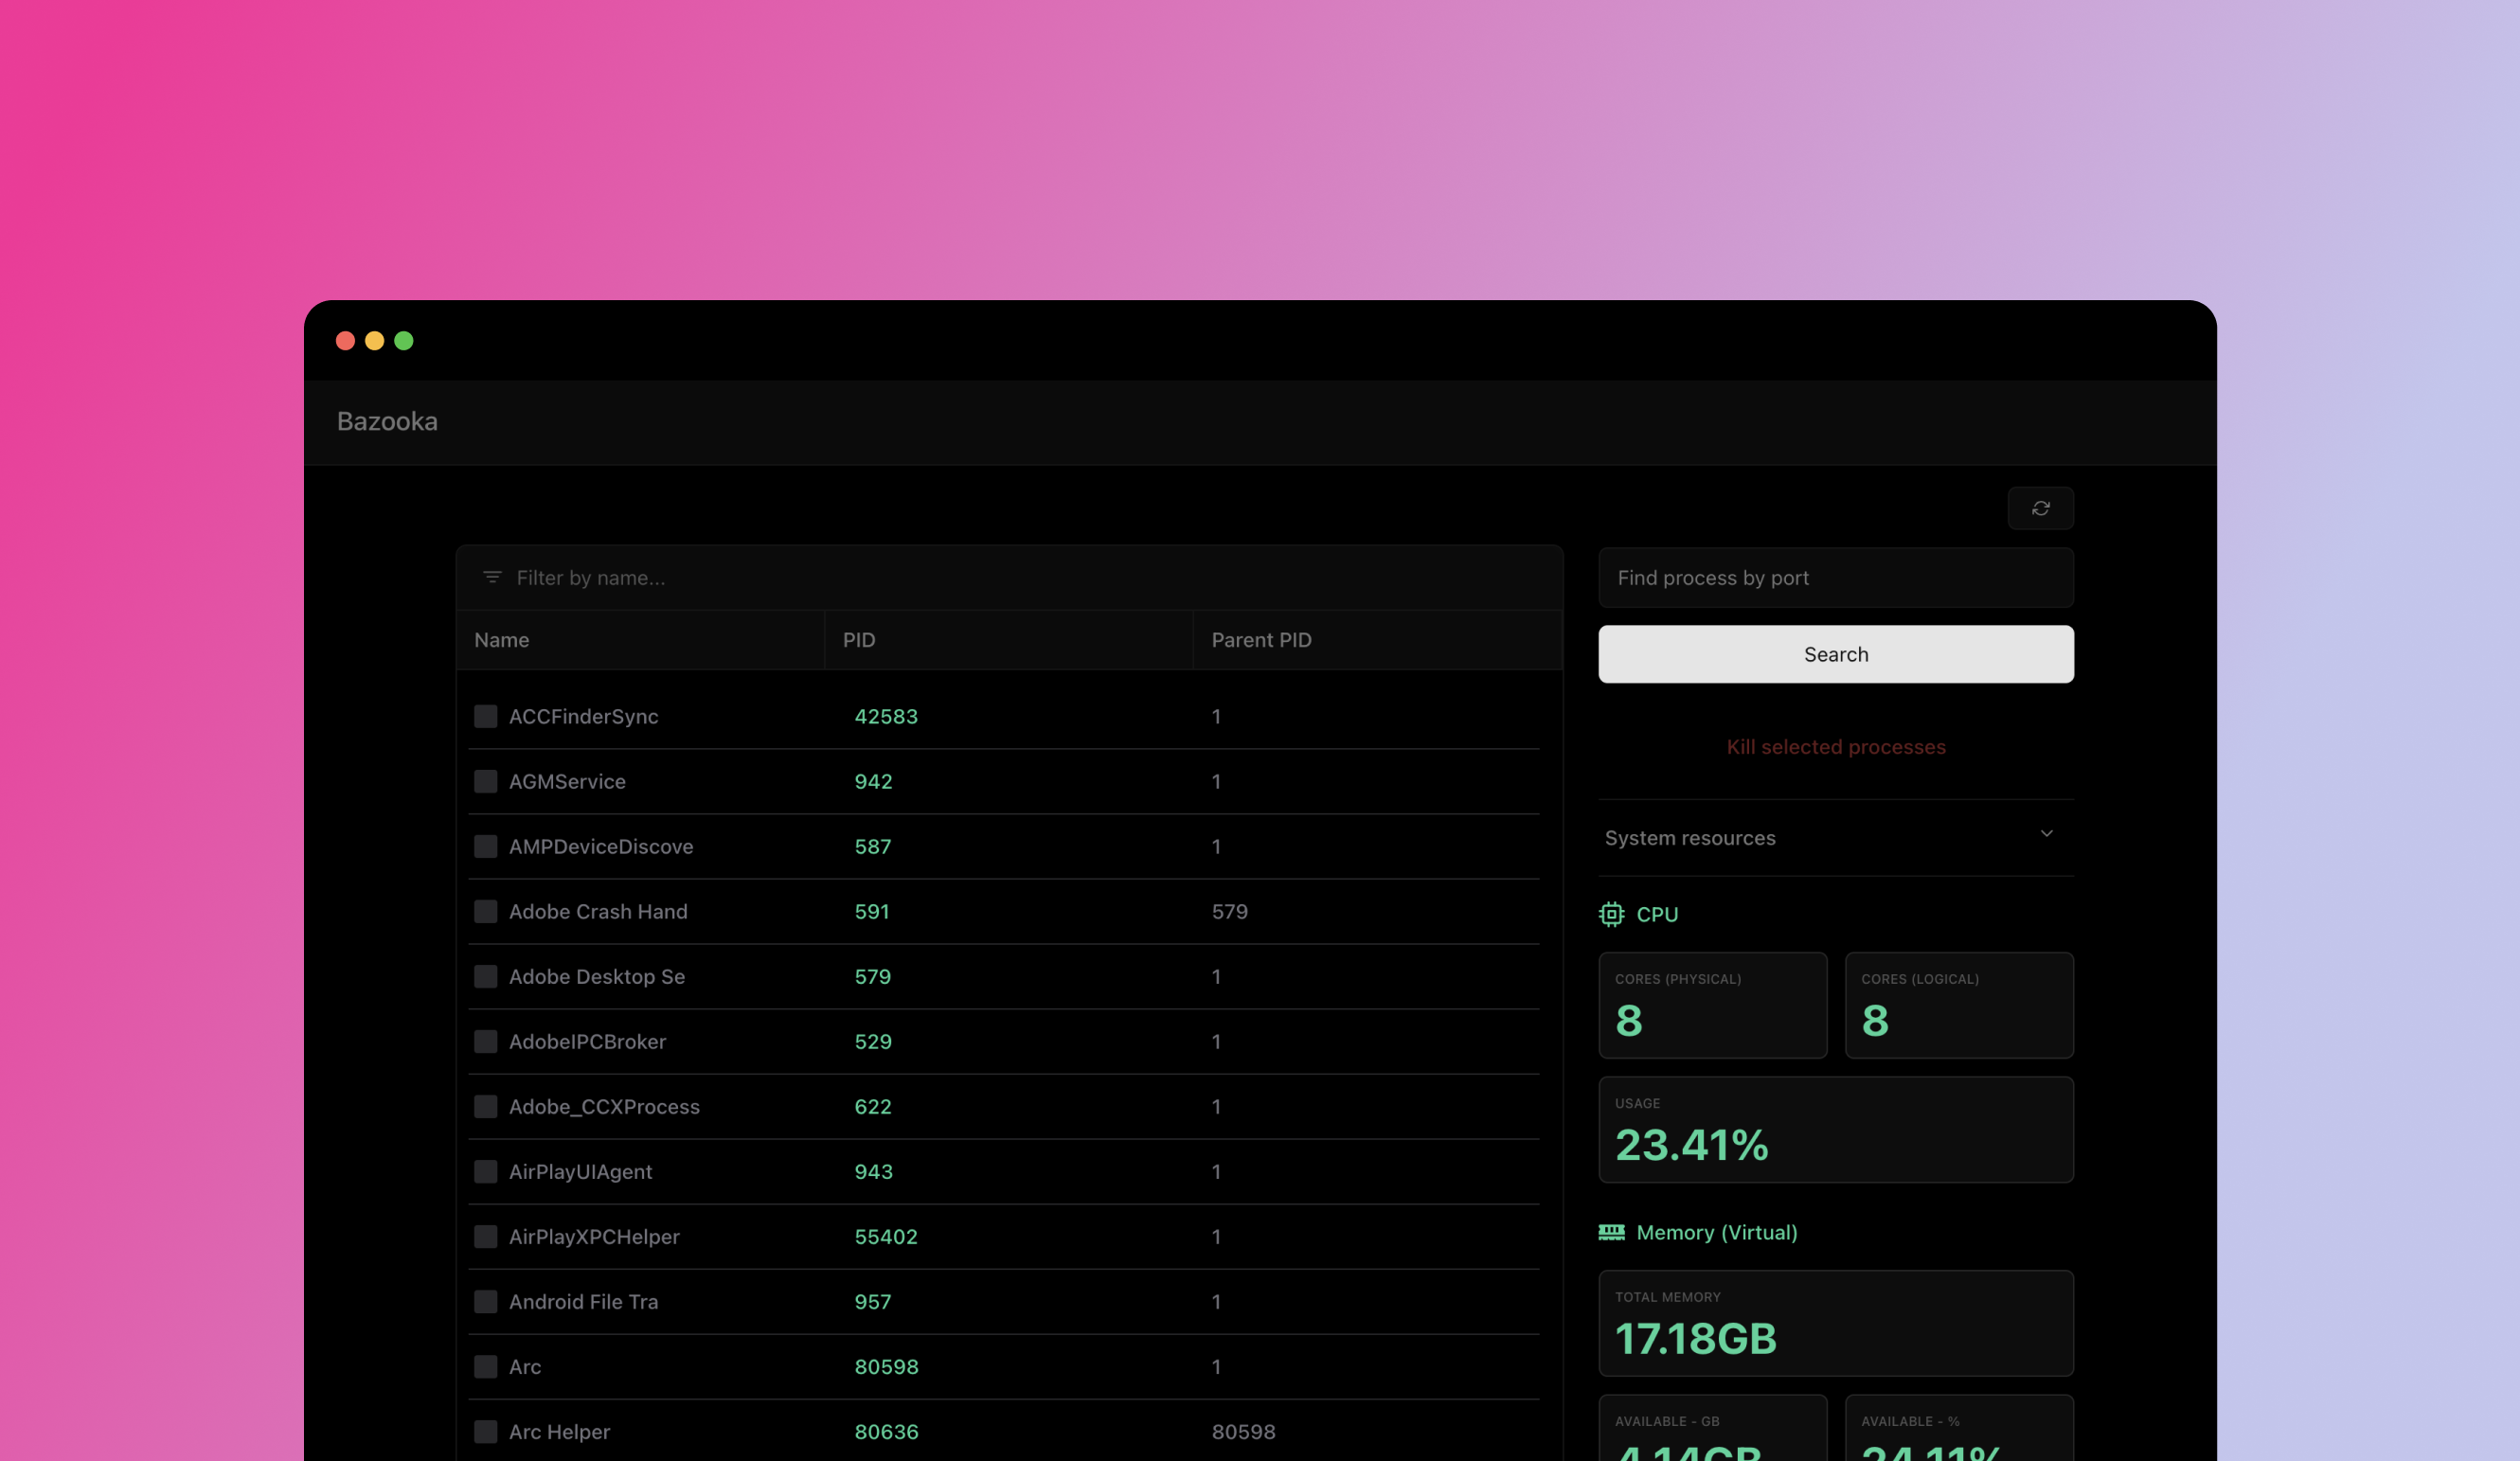2520x1461 pixels.
Task: Click the System resources section header
Action: coord(1690,838)
